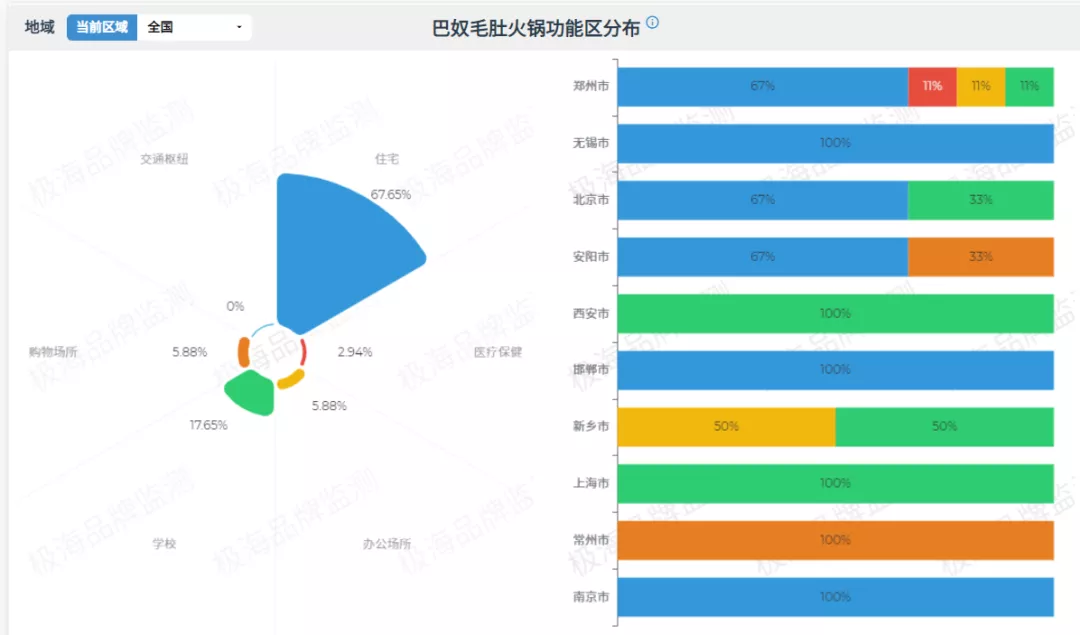Open the 全国 region dropdown
1080x635 pixels.
(x=194, y=27)
